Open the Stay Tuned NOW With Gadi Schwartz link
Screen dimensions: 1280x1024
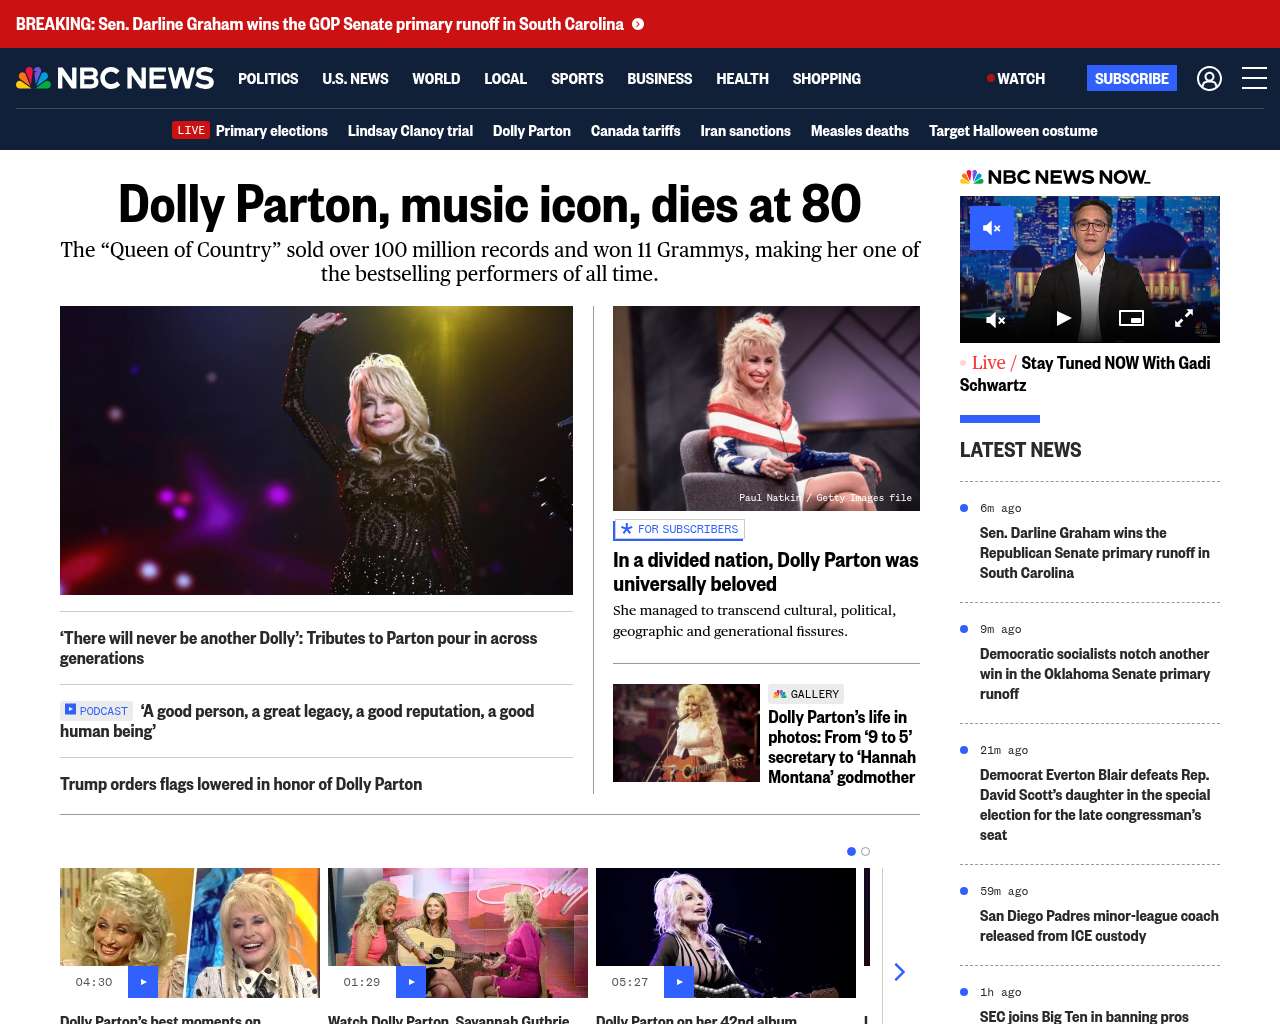click(x=1085, y=374)
